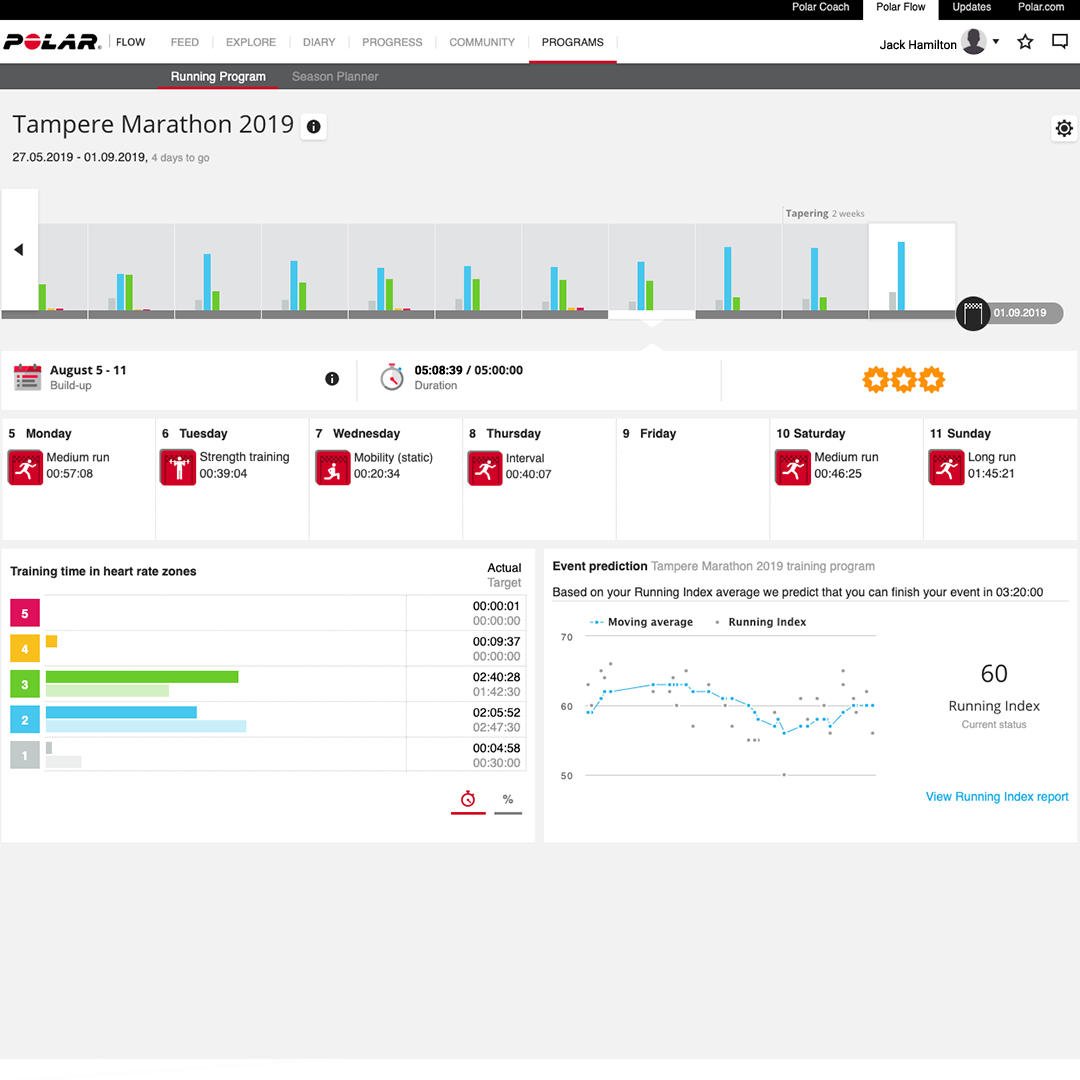The image size is (1080, 1080).
Task: Open Thursday Interval session icon
Action: (485, 468)
